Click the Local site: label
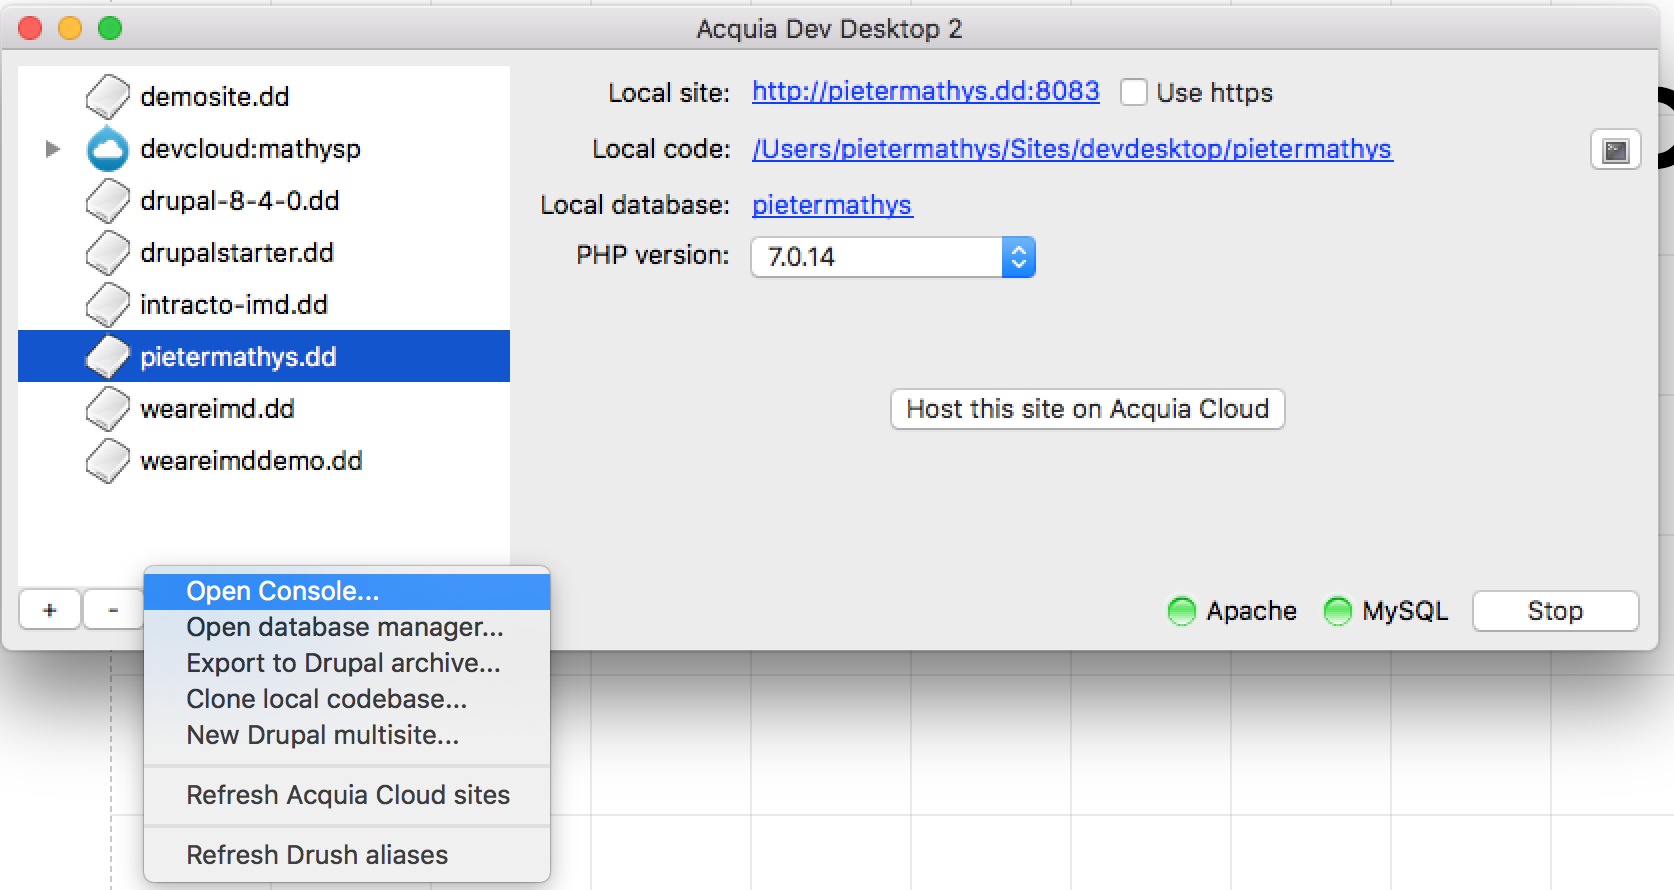The width and height of the screenshot is (1674, 890). [x=669, y=93]
